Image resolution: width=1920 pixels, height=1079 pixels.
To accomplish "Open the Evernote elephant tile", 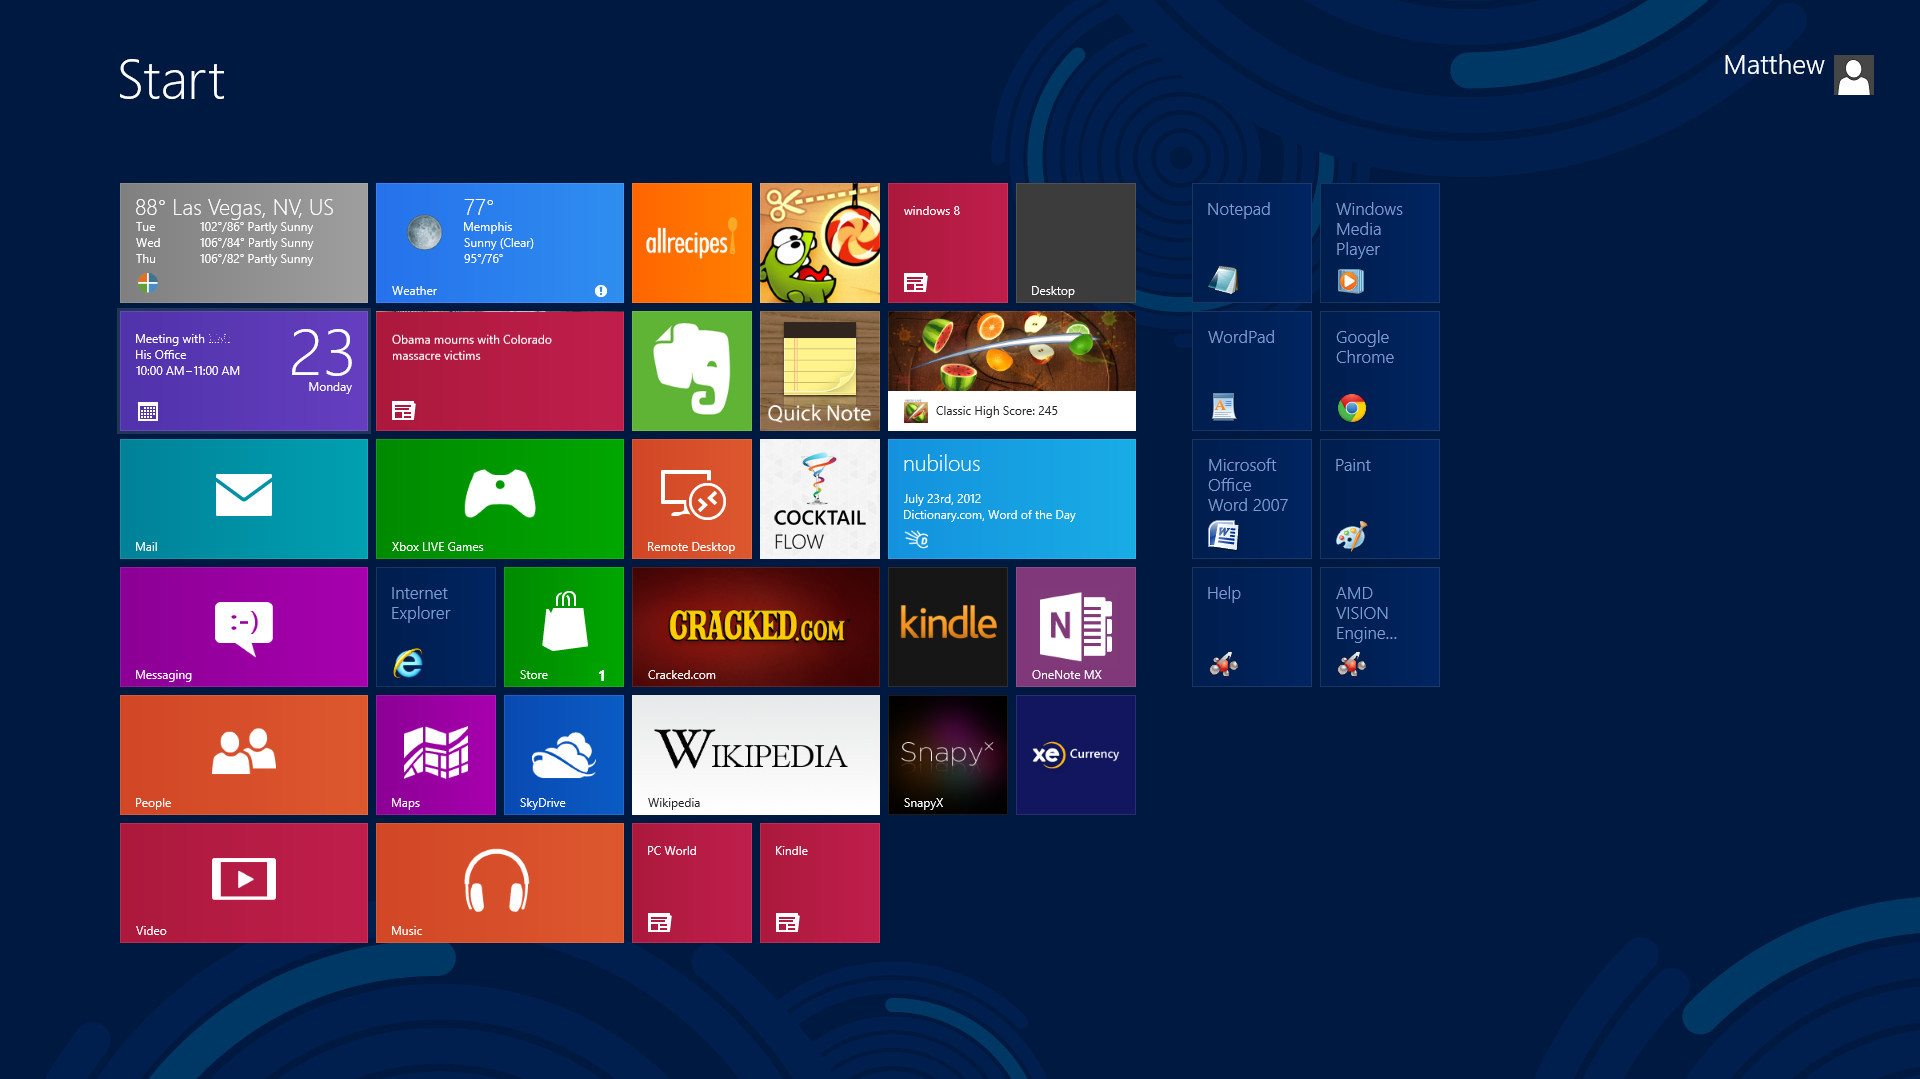I will tap(691, 370).
